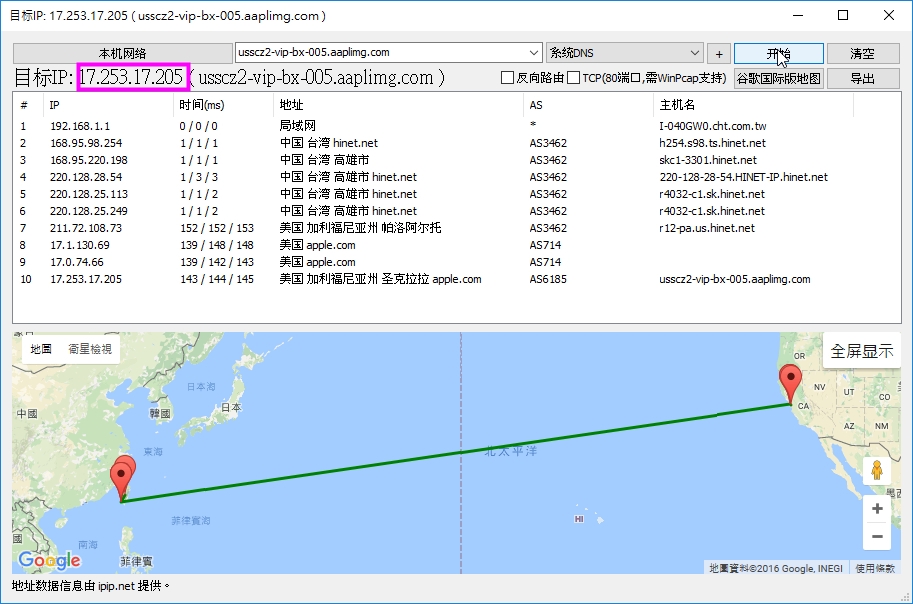Click hostname 220-128-28-54.HINET-IP.hinet.net
The image size is (913, 604).
[744, 177]
